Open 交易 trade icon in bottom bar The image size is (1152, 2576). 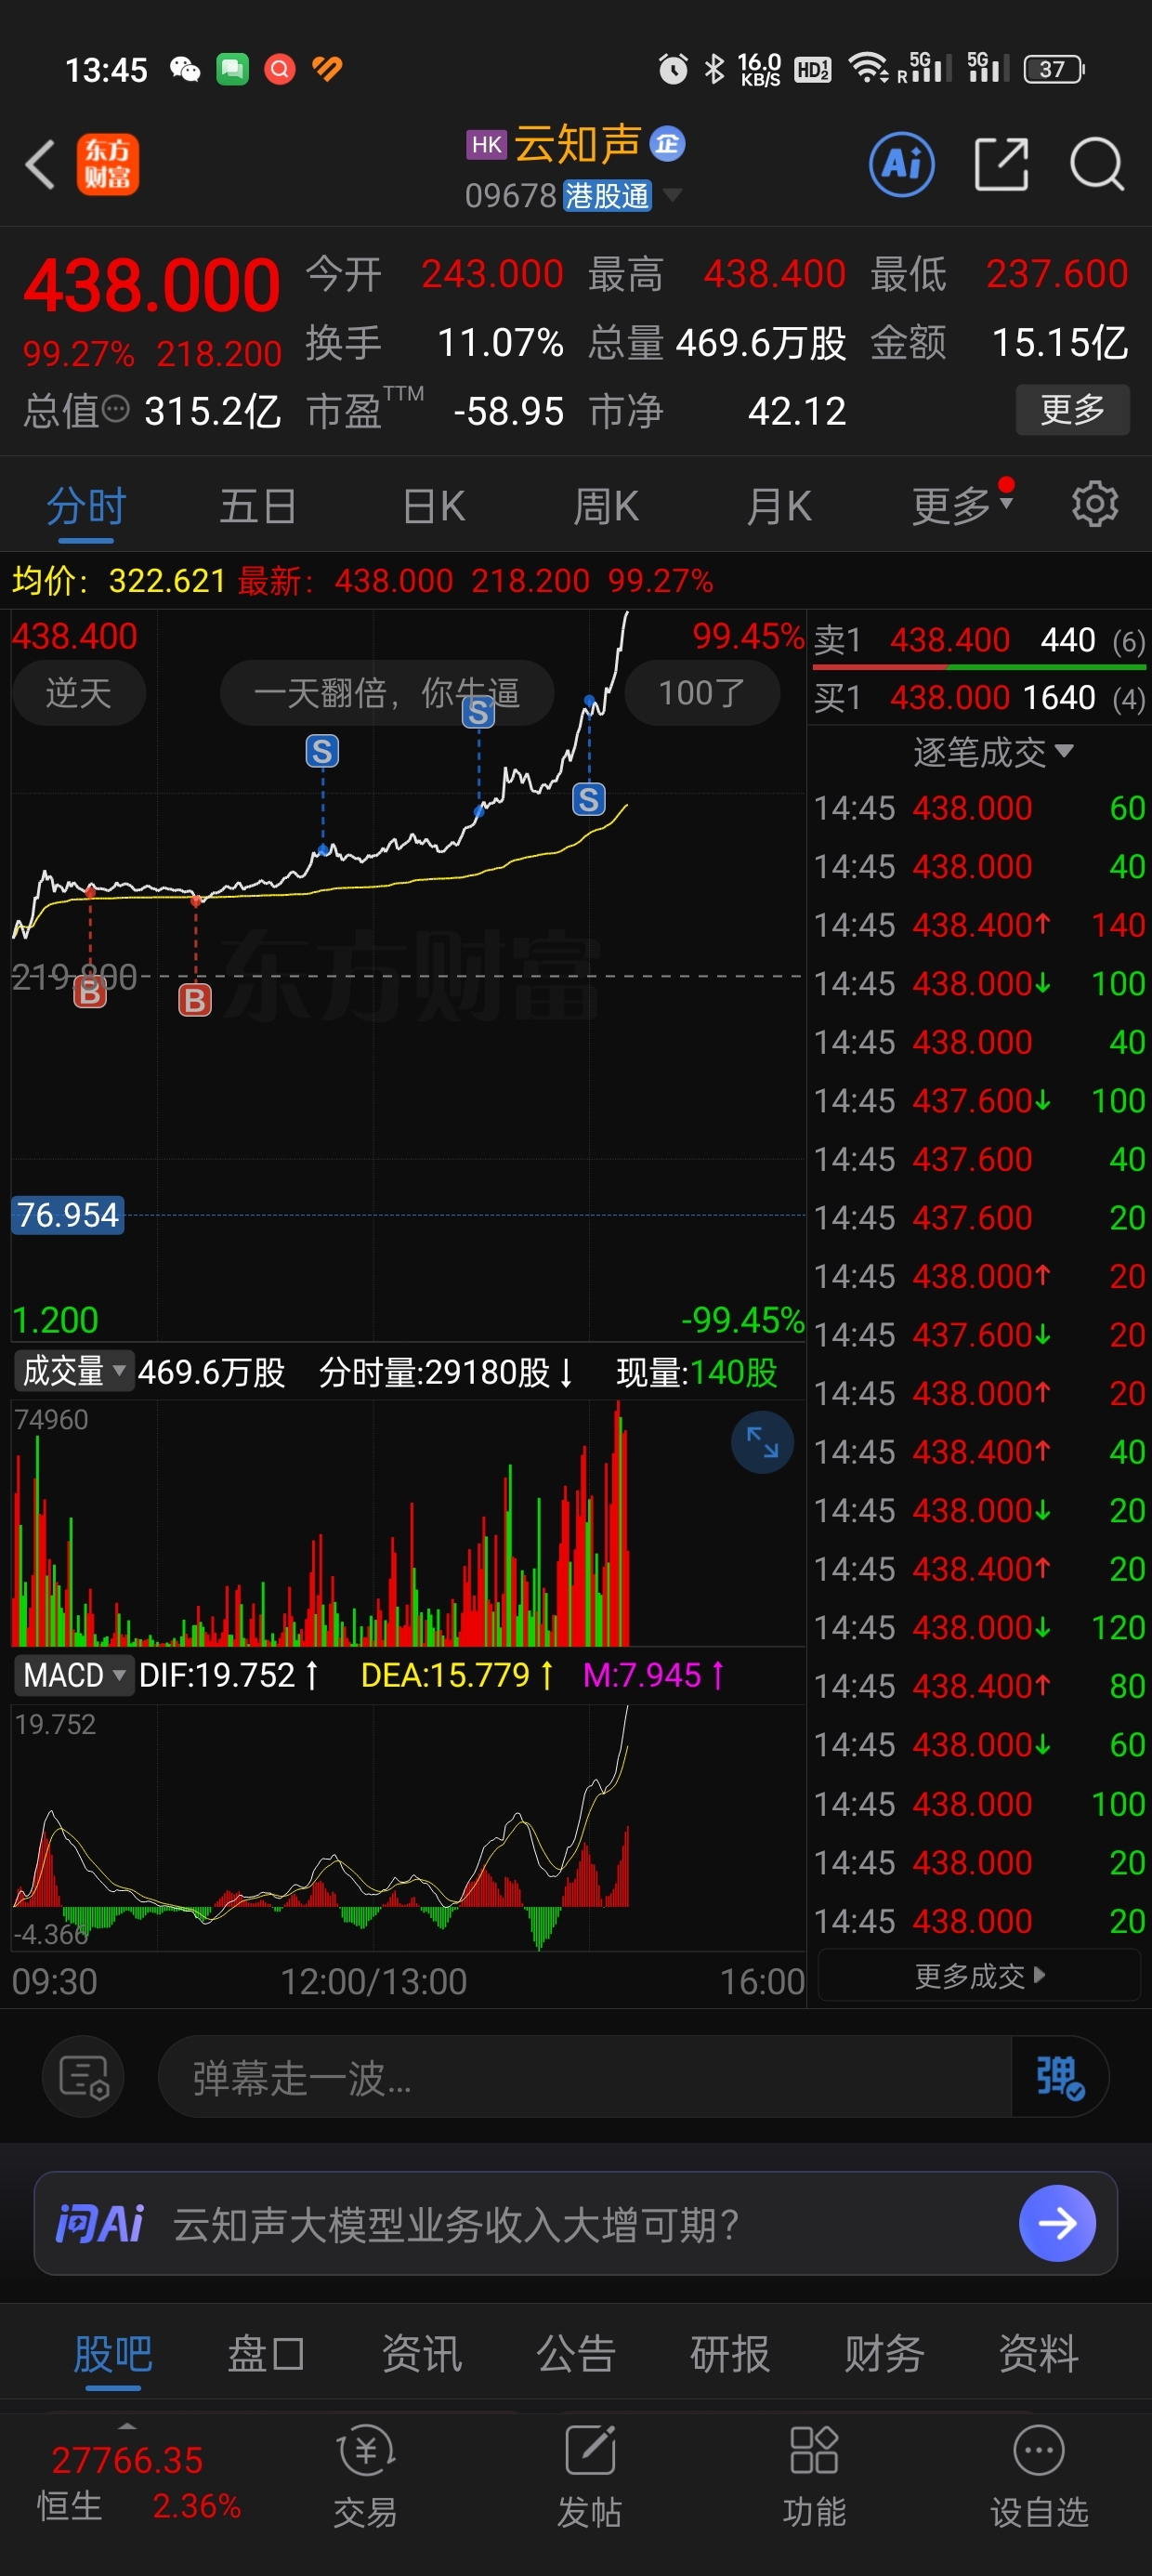[365, 2475]
